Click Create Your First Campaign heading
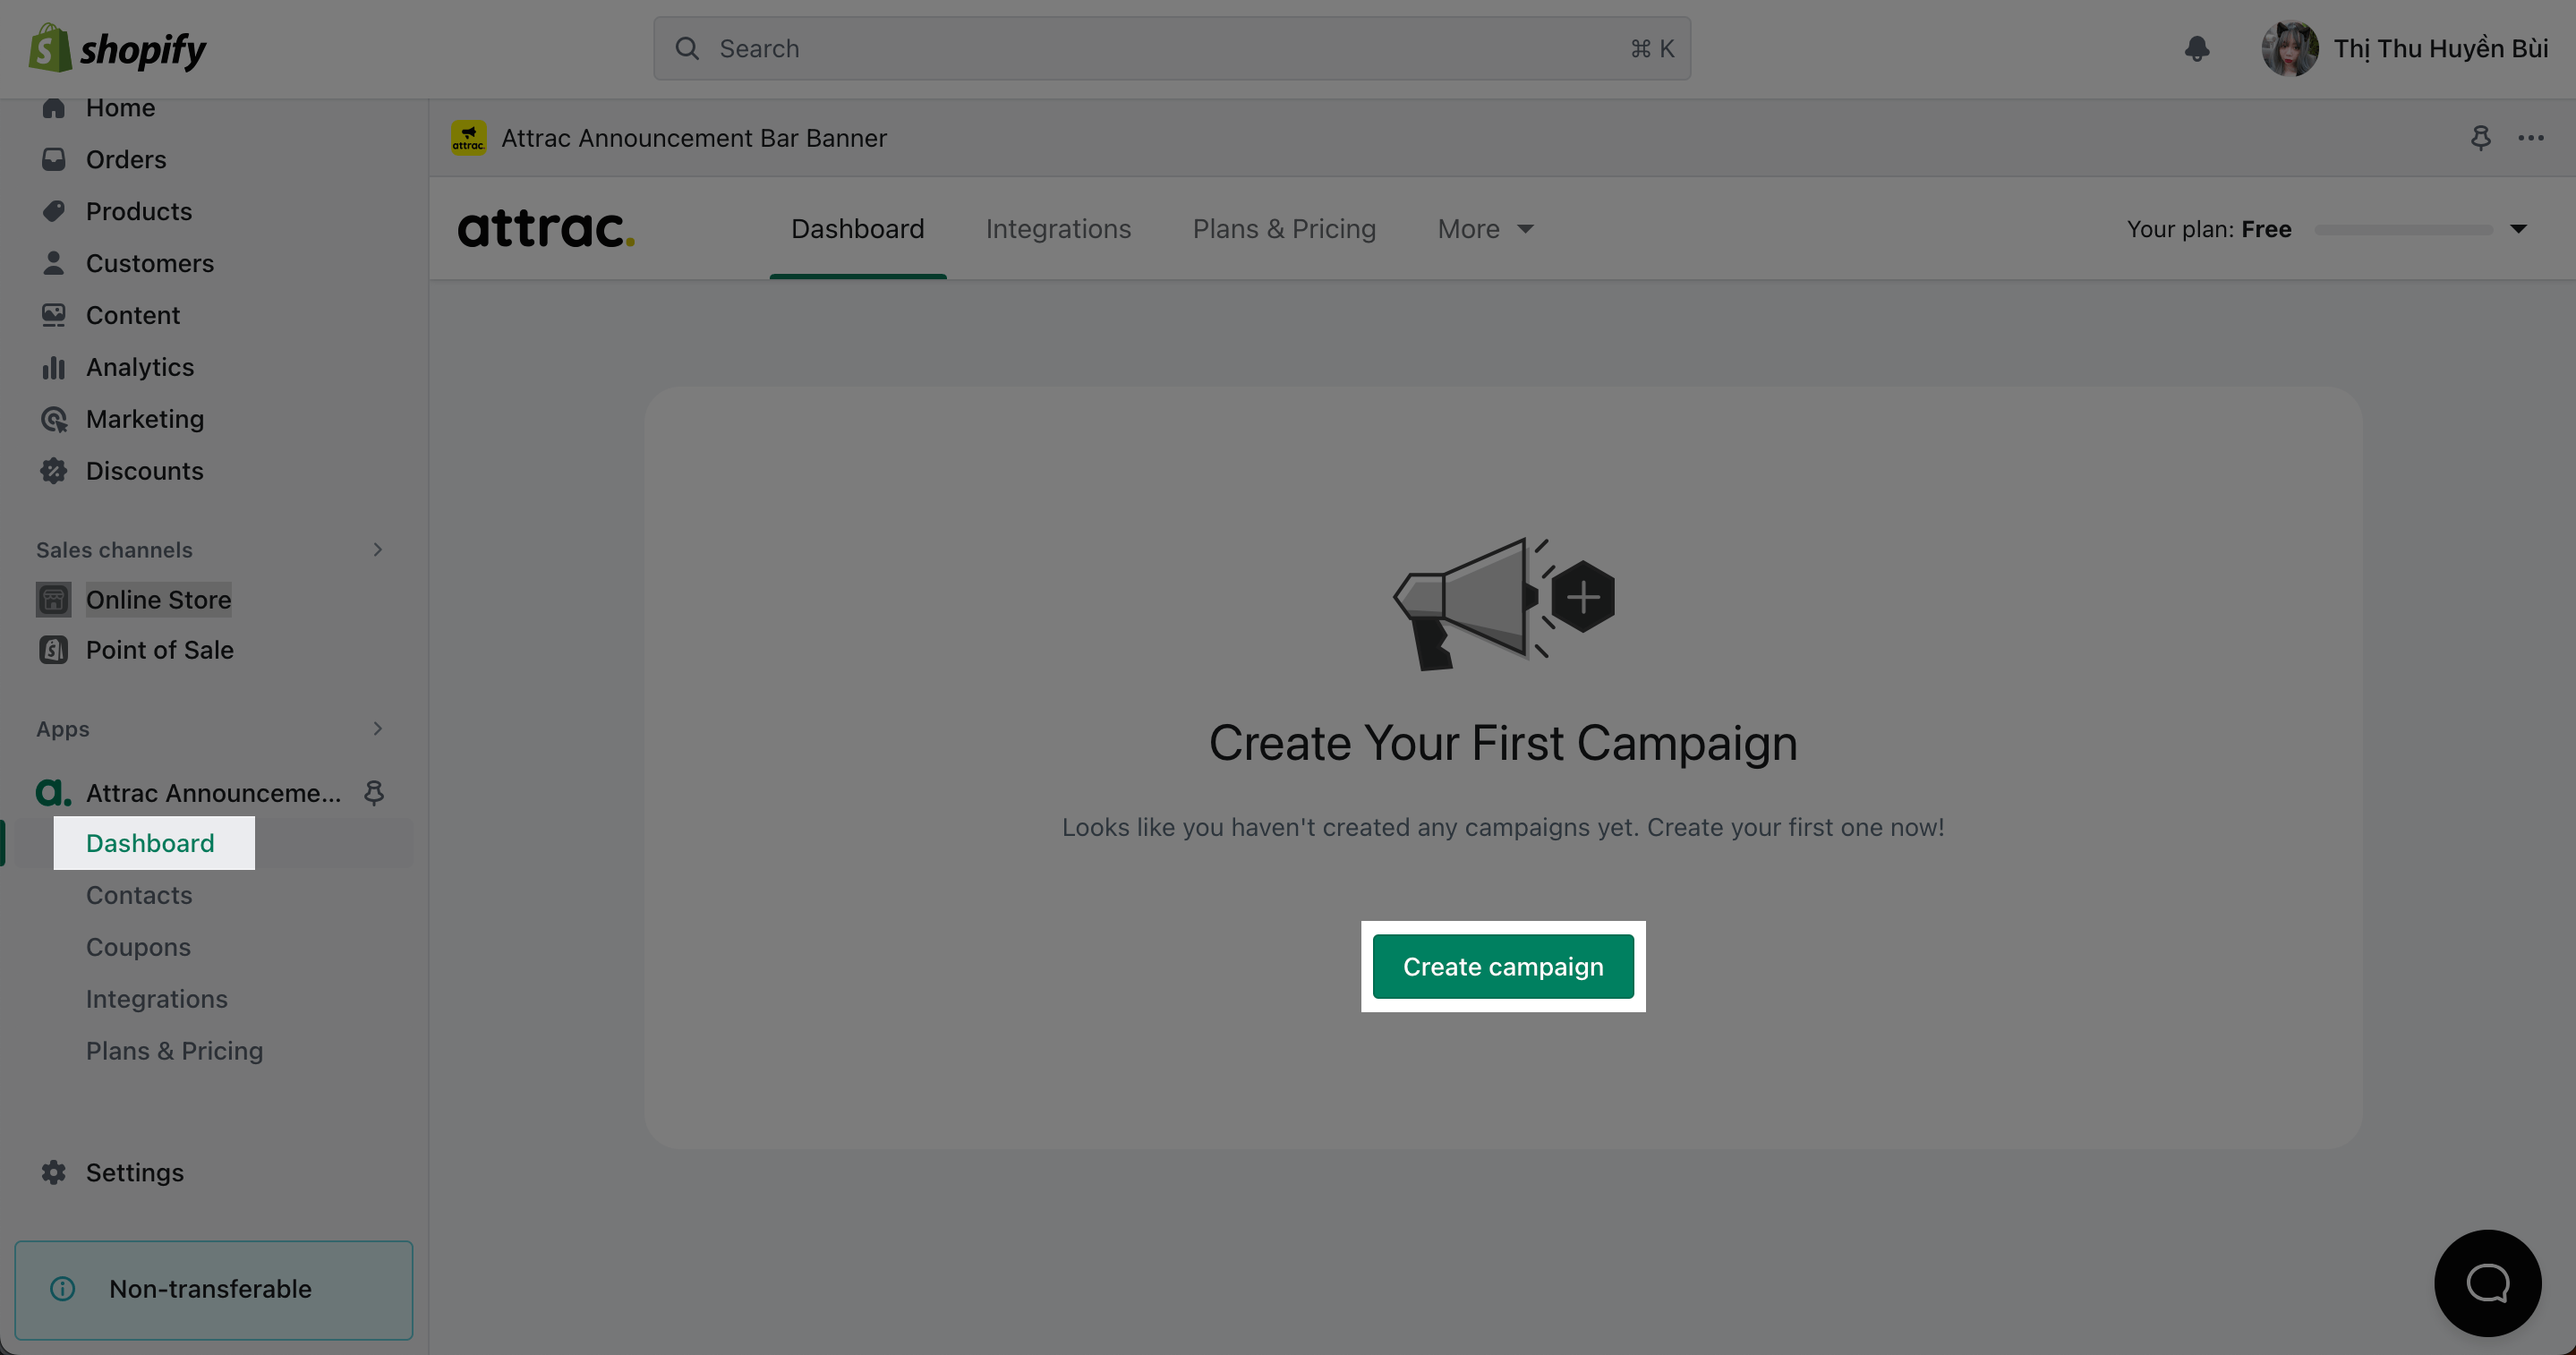 (1503, 743)
